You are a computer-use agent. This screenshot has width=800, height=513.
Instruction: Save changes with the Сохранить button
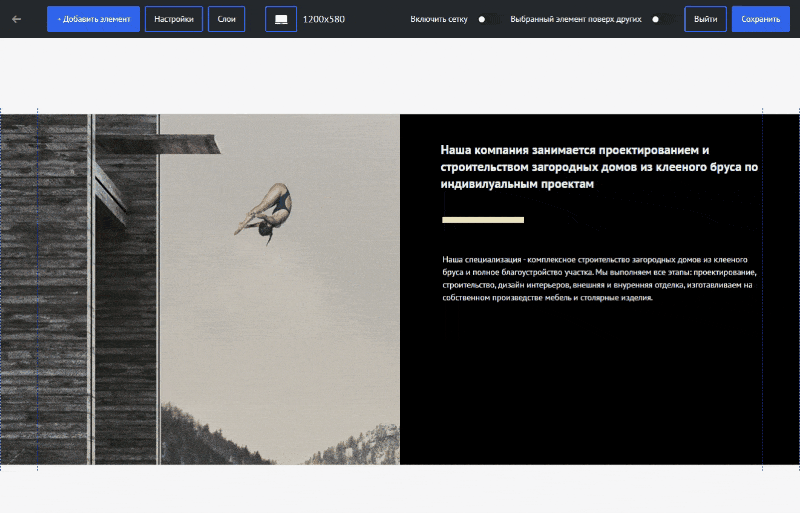[x=760, y=19]
